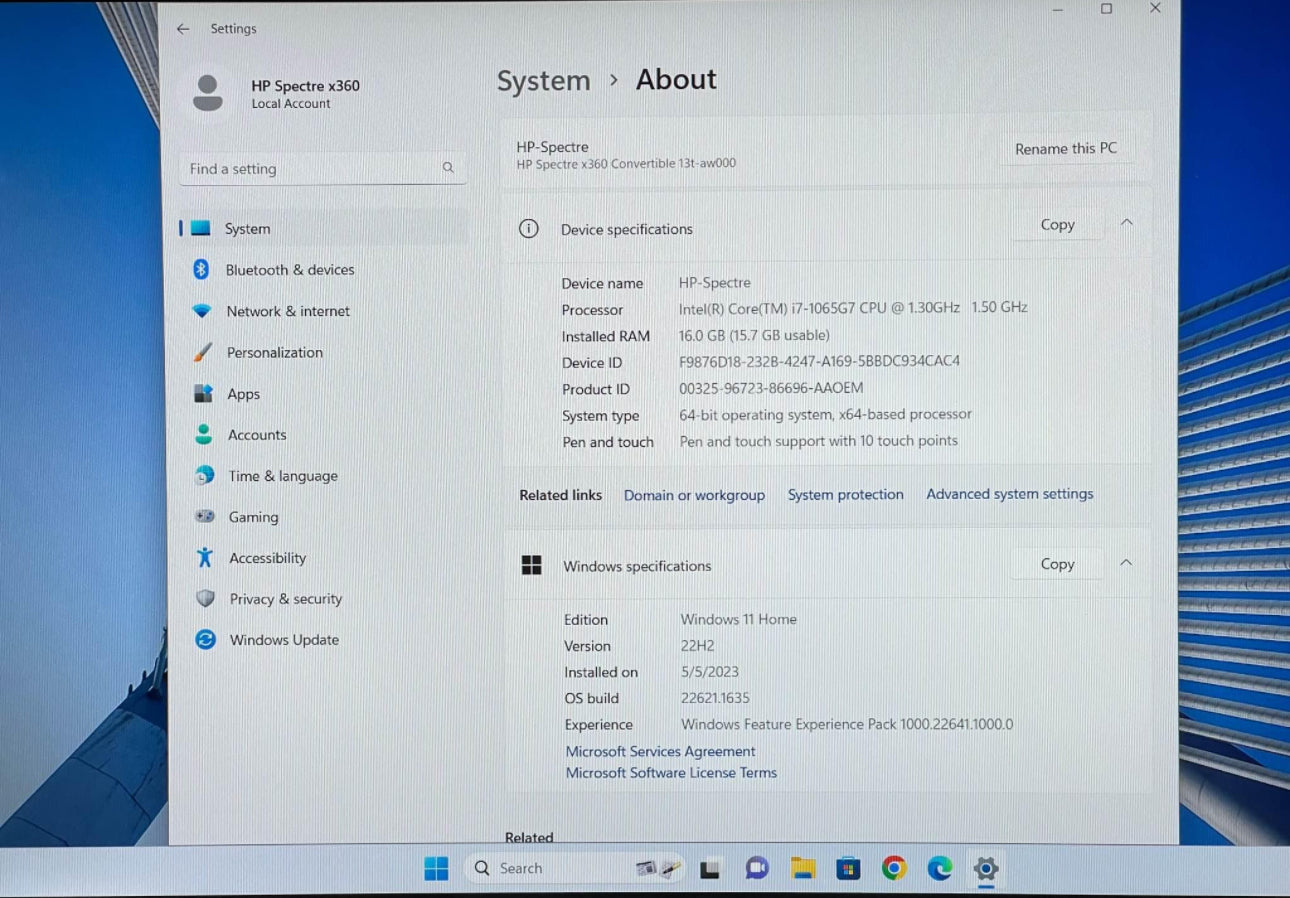Open the Chat app on taskbar
Viewport: 1290px width, 898px height.
757,868
